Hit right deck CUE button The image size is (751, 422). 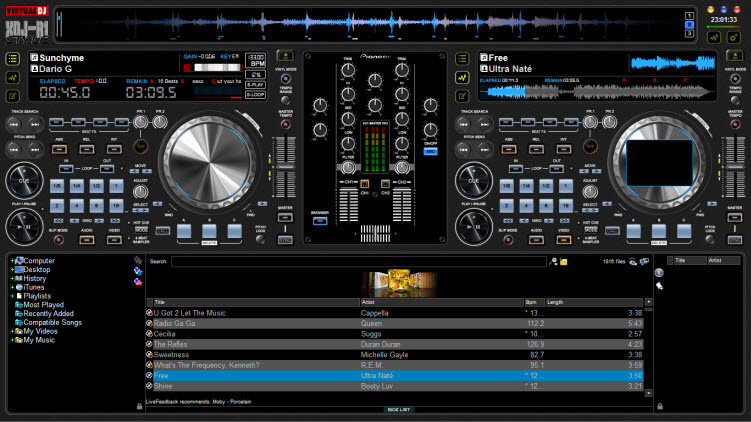pos(474,181)
